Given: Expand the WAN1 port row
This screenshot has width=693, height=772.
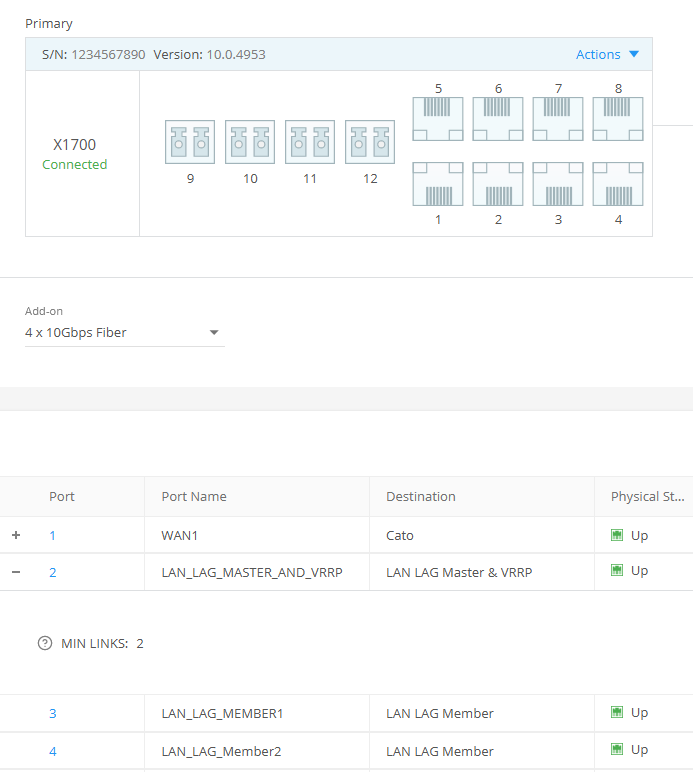Looking at the screenshot, I should click(15, 535).
